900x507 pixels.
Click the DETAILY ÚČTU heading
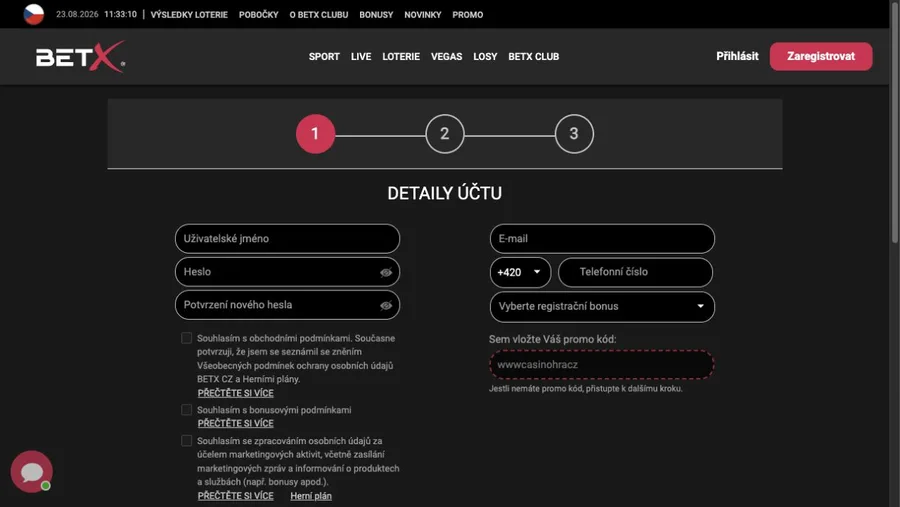click(x=445, y=193)
